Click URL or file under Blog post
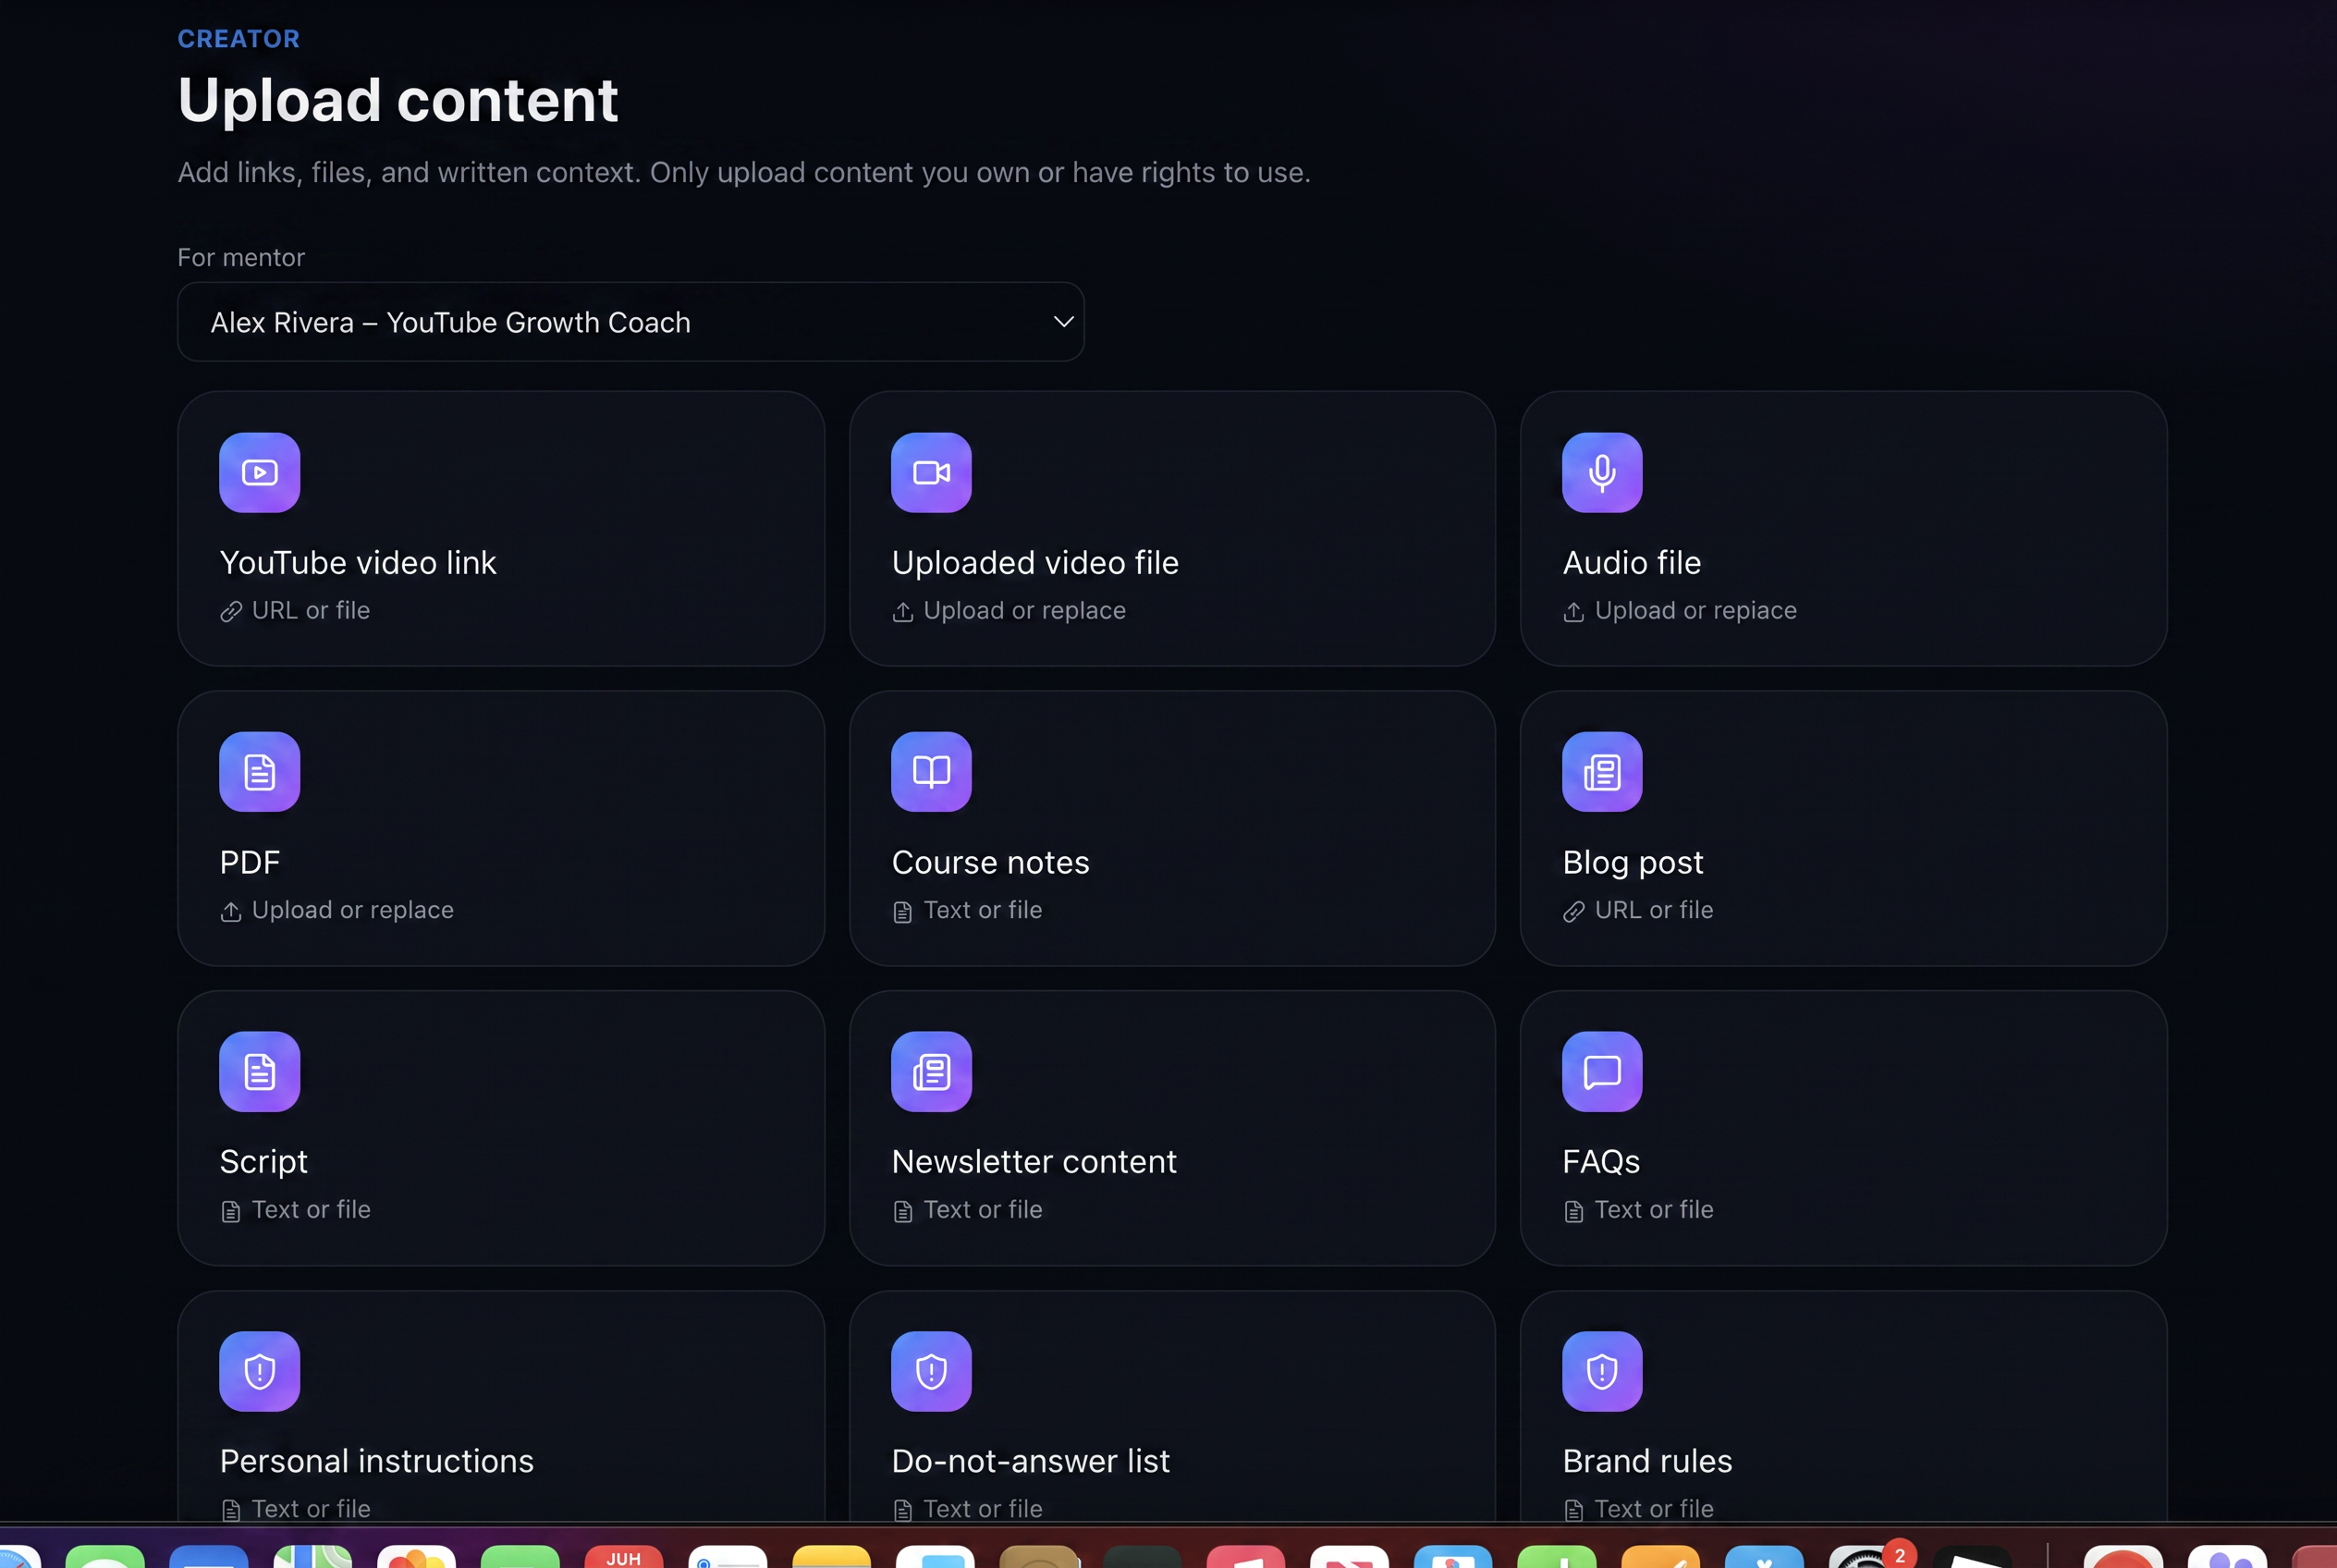 pyautogui.click(x=1653, y=910)
